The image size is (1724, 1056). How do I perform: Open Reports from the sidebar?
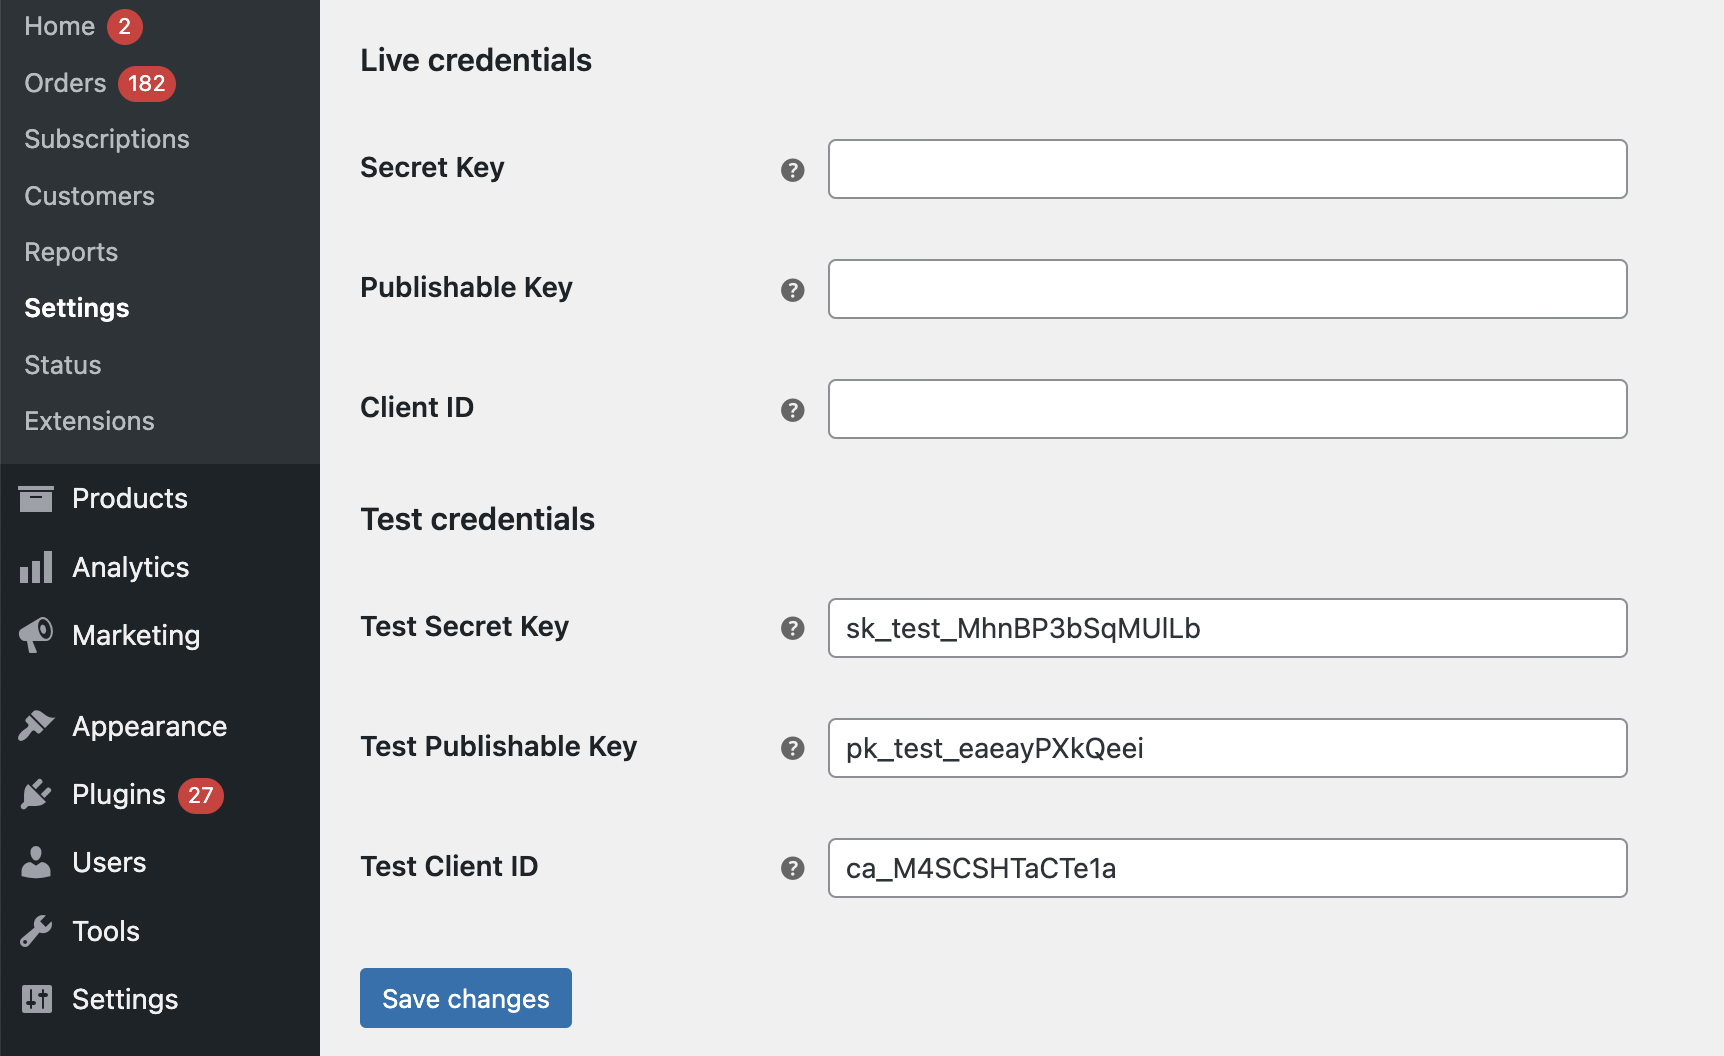pos(71,252)
